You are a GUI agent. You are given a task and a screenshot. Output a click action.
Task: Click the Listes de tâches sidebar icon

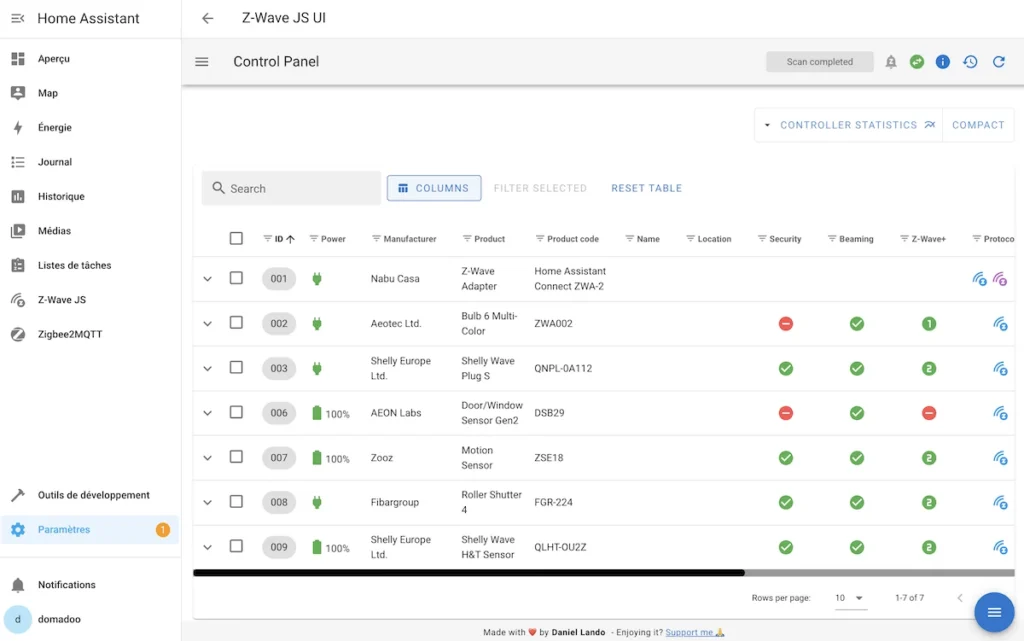click(18, 266)
